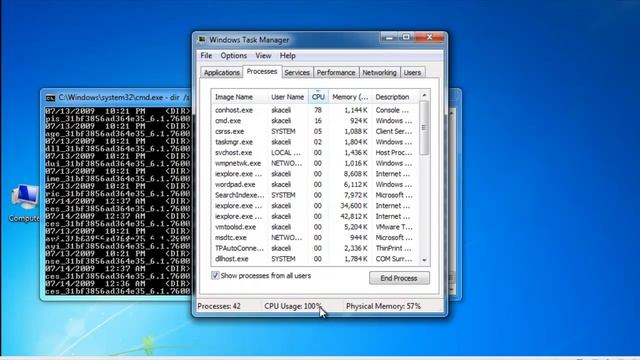The height and width of the screenshot is (360, 640).
Task: Select the svchost.exe process row
Action: 315,153
